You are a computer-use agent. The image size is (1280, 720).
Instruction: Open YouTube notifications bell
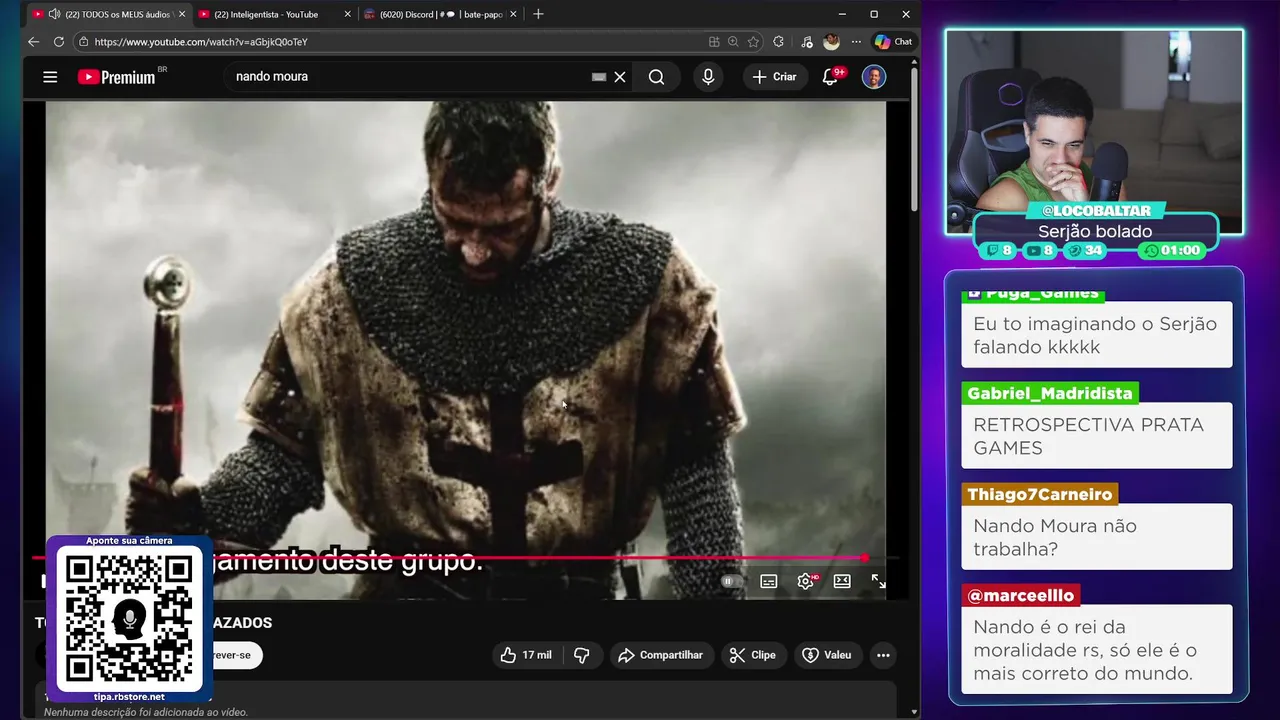pyautogui.click(x=830, y=77)
